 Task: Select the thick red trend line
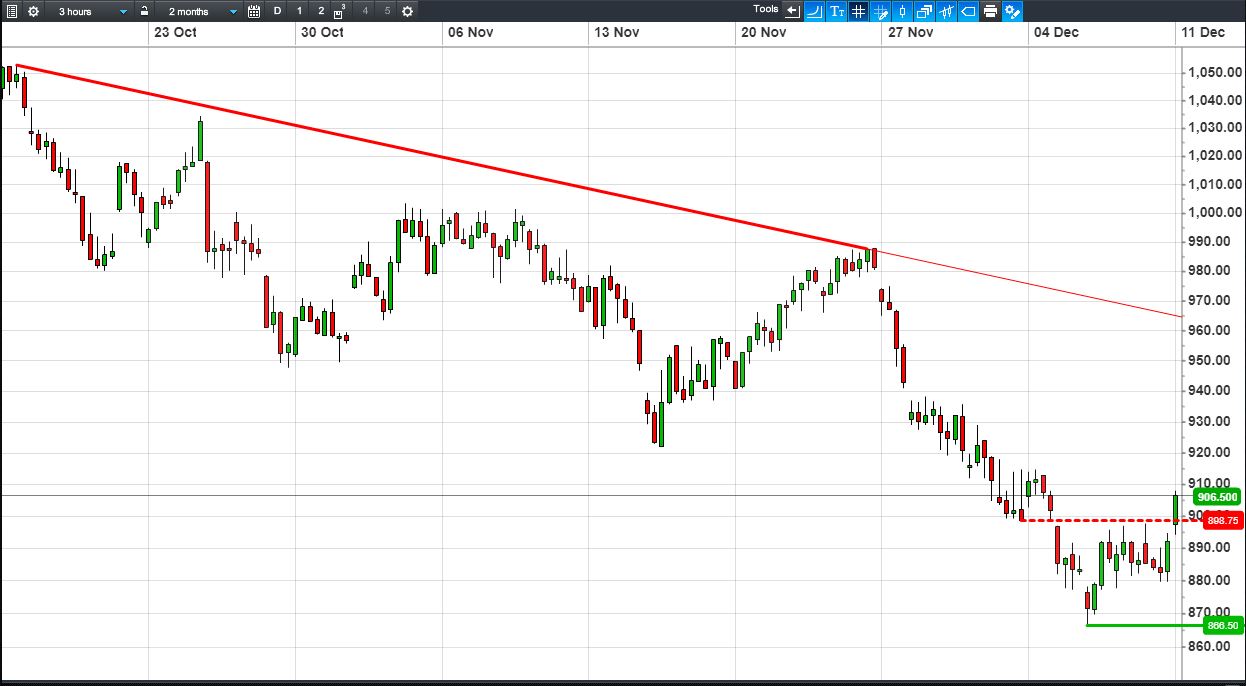click(x=445, y=158)
